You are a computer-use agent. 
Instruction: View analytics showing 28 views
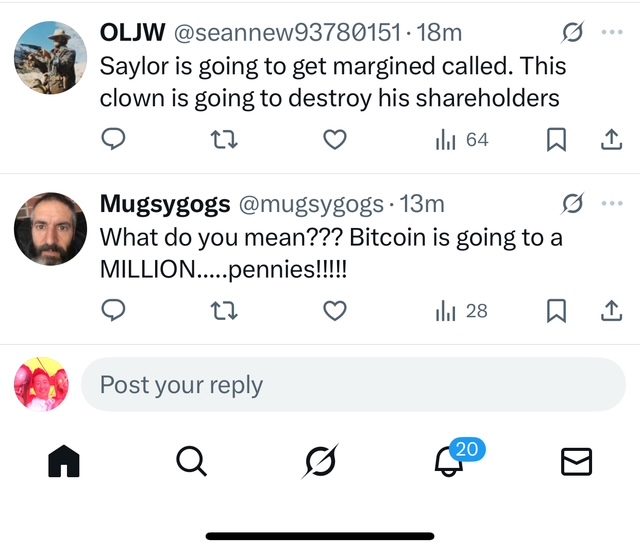tap(462, 311)
